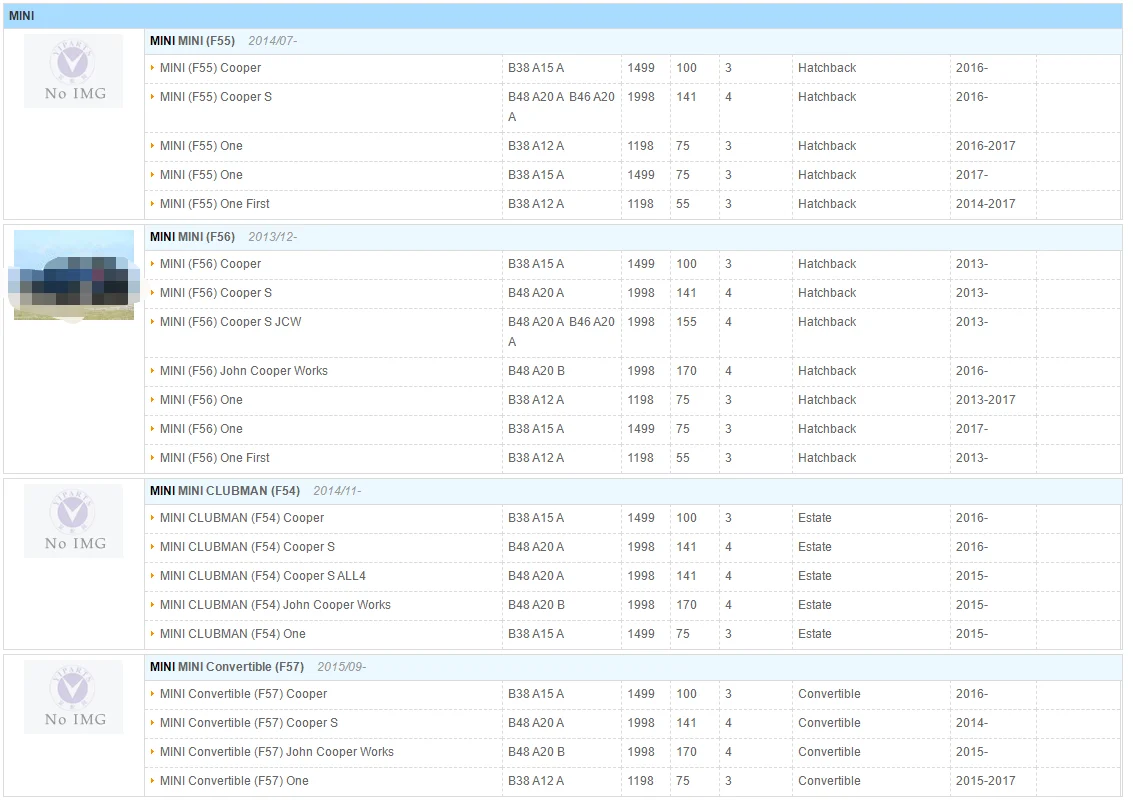Open the MINI CLUBMAN (F54) One link

[x=232, y=634]
